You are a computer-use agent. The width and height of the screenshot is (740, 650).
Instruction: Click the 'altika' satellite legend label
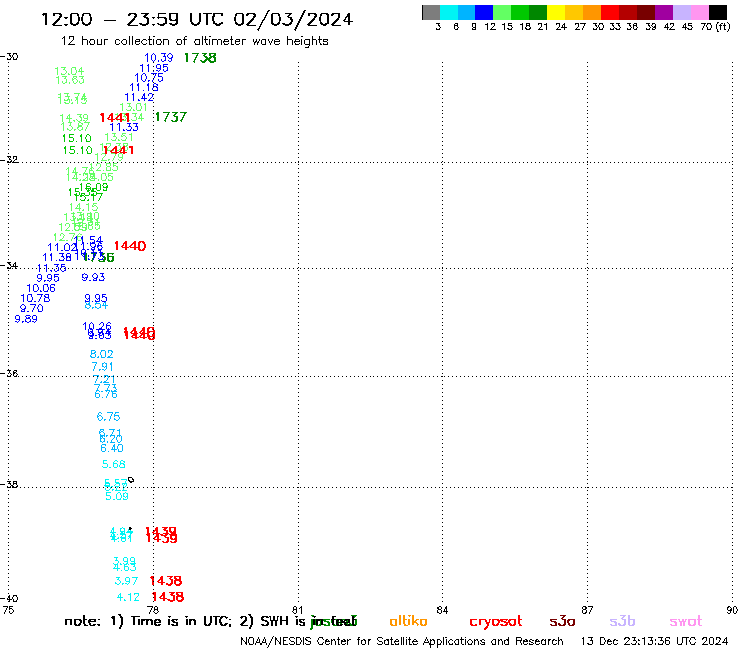coord(408,621)
